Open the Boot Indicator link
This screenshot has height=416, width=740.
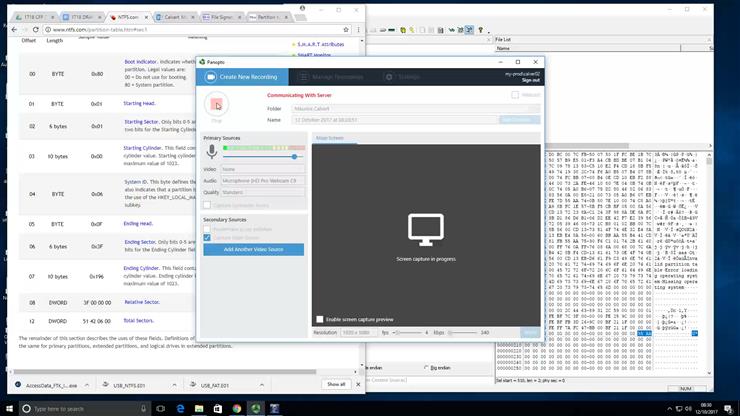click(x=140, y=62)
